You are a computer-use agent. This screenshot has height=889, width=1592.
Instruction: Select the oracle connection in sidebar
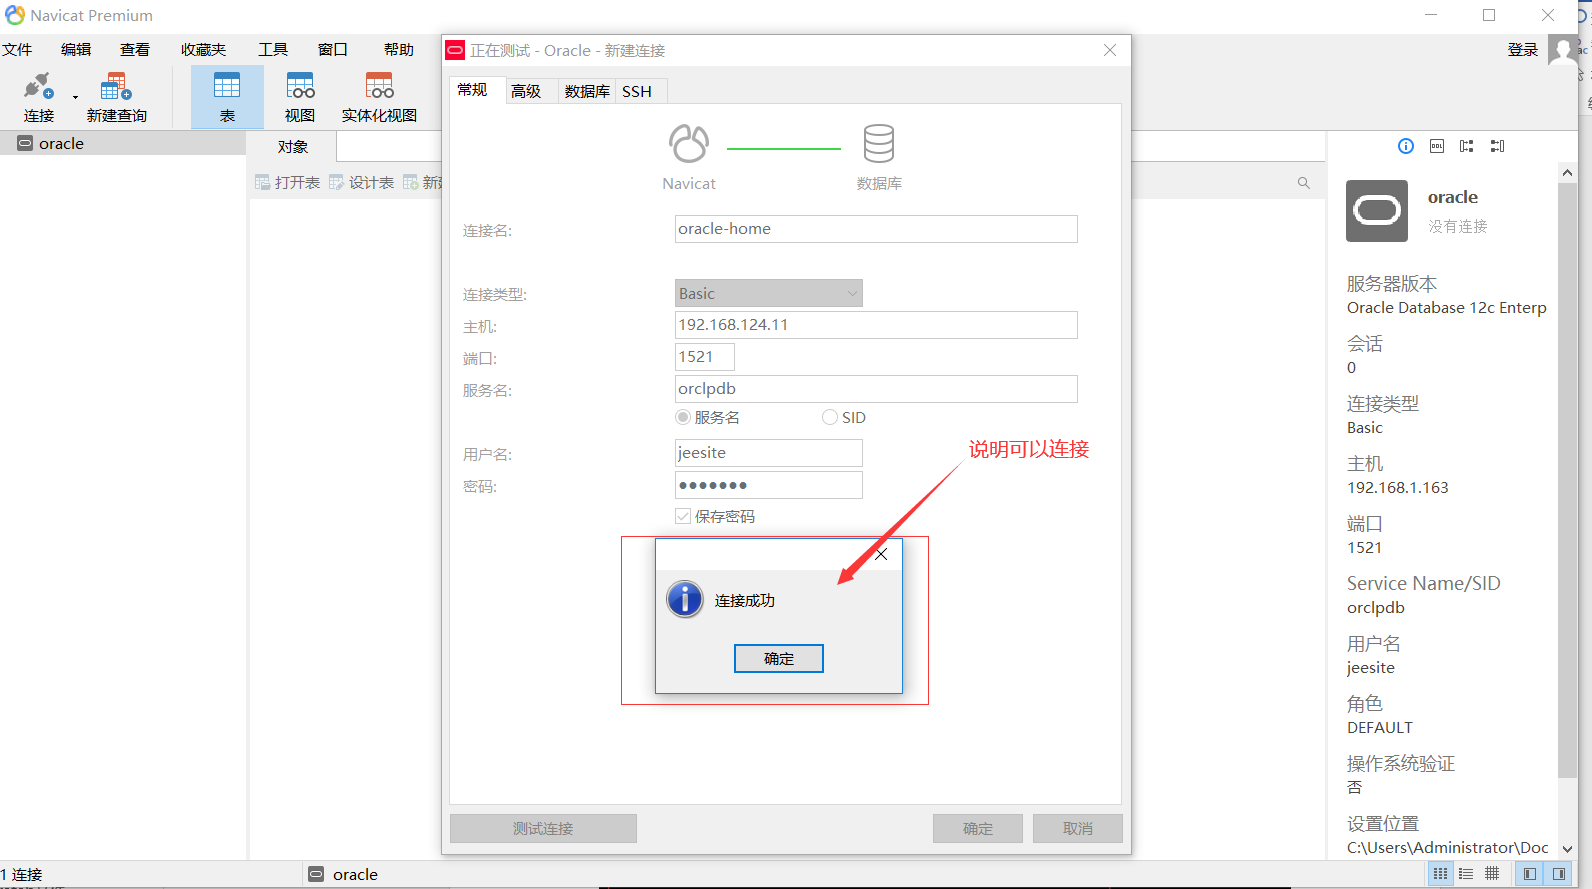tap(123, 143)
